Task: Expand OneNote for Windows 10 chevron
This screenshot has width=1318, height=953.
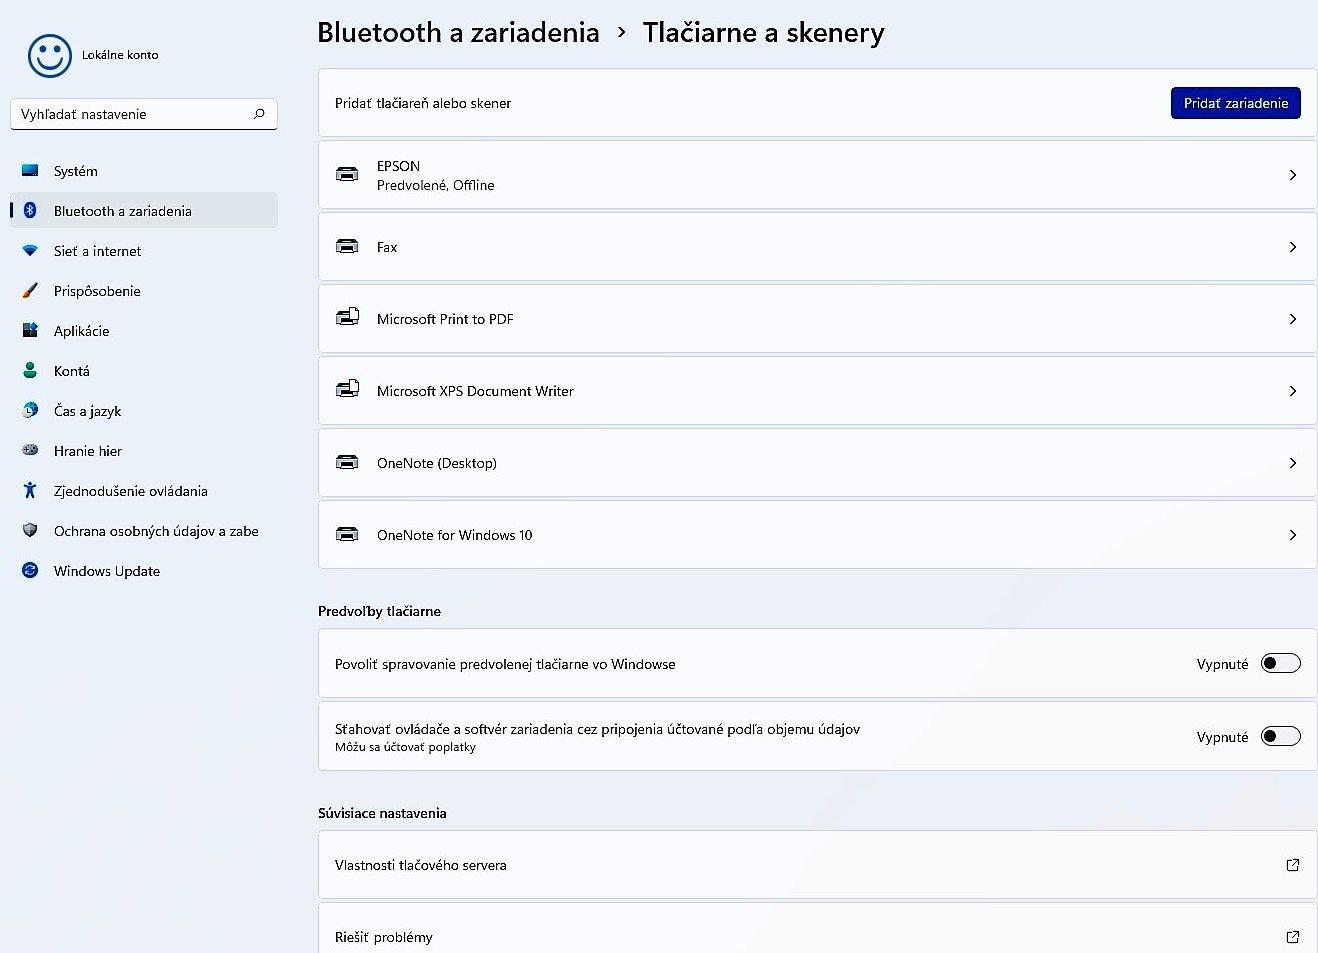Action: (1293, 535)
